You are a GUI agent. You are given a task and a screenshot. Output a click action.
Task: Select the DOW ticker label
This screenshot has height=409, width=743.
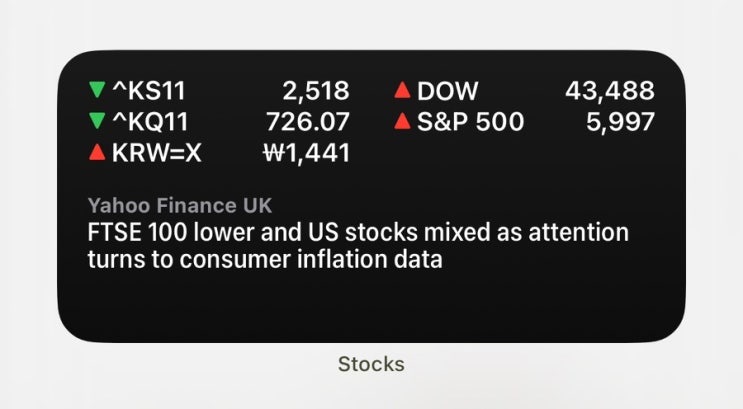pos(450,92)
